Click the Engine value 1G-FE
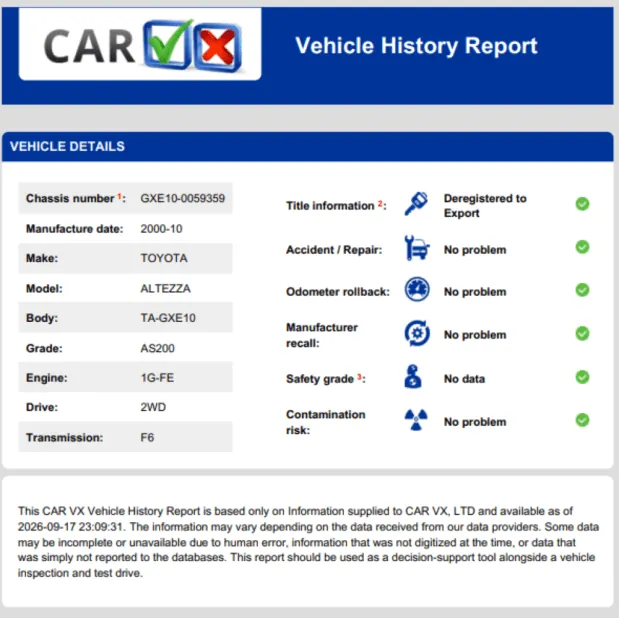 [157, 378]
